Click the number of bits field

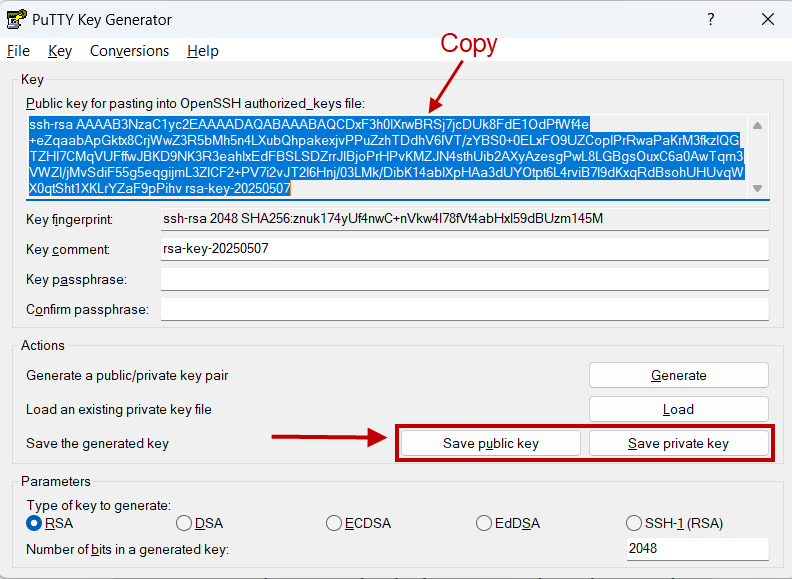(x=698, y=549)
